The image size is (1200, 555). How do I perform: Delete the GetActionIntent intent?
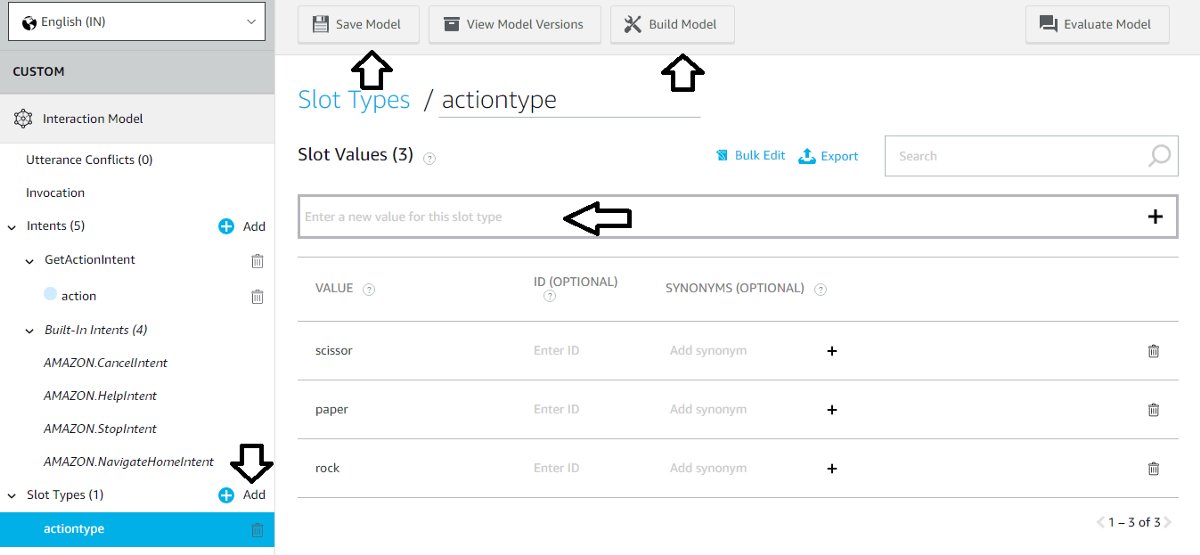coord(257,260)
